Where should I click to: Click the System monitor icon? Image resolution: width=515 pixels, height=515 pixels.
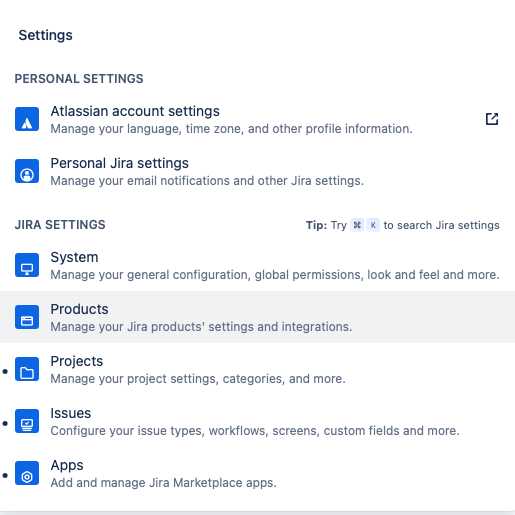[27, 265]
